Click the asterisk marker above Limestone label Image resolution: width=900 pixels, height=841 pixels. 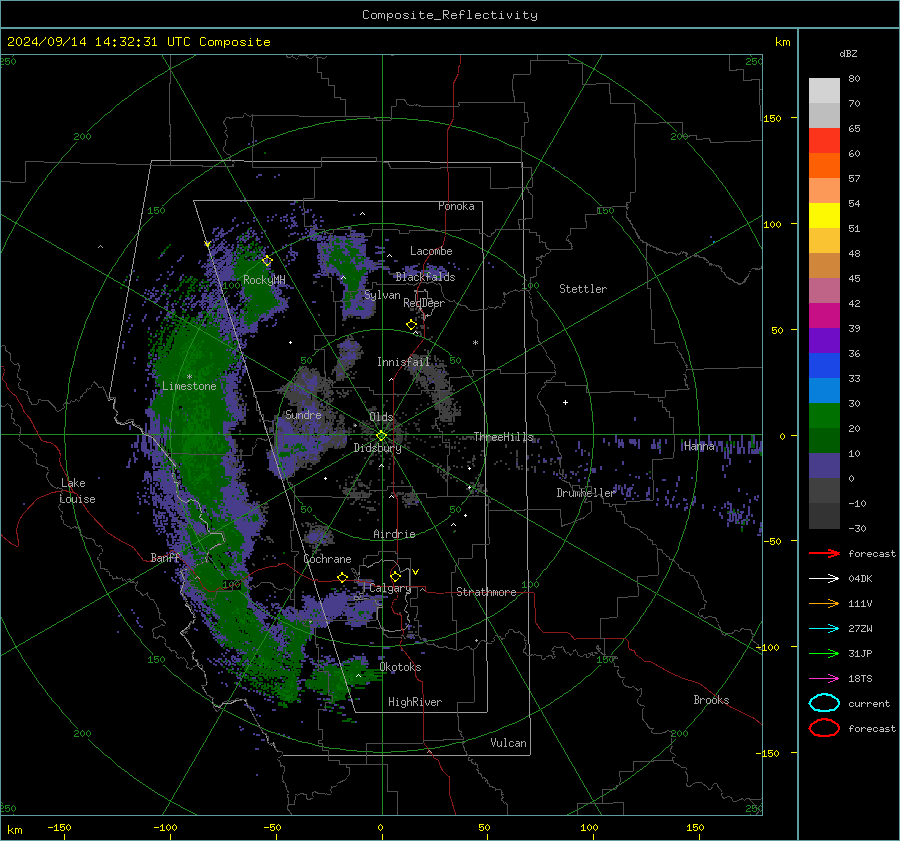pyautogui.click(x=189, y=377)
